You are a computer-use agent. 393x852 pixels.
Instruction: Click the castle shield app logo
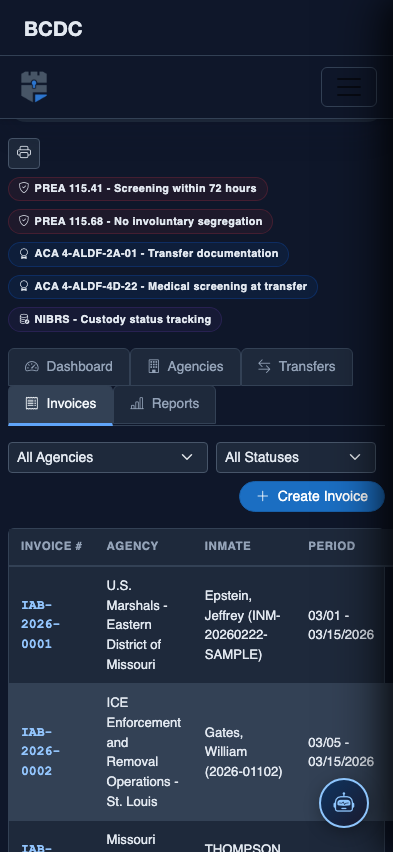34,87
